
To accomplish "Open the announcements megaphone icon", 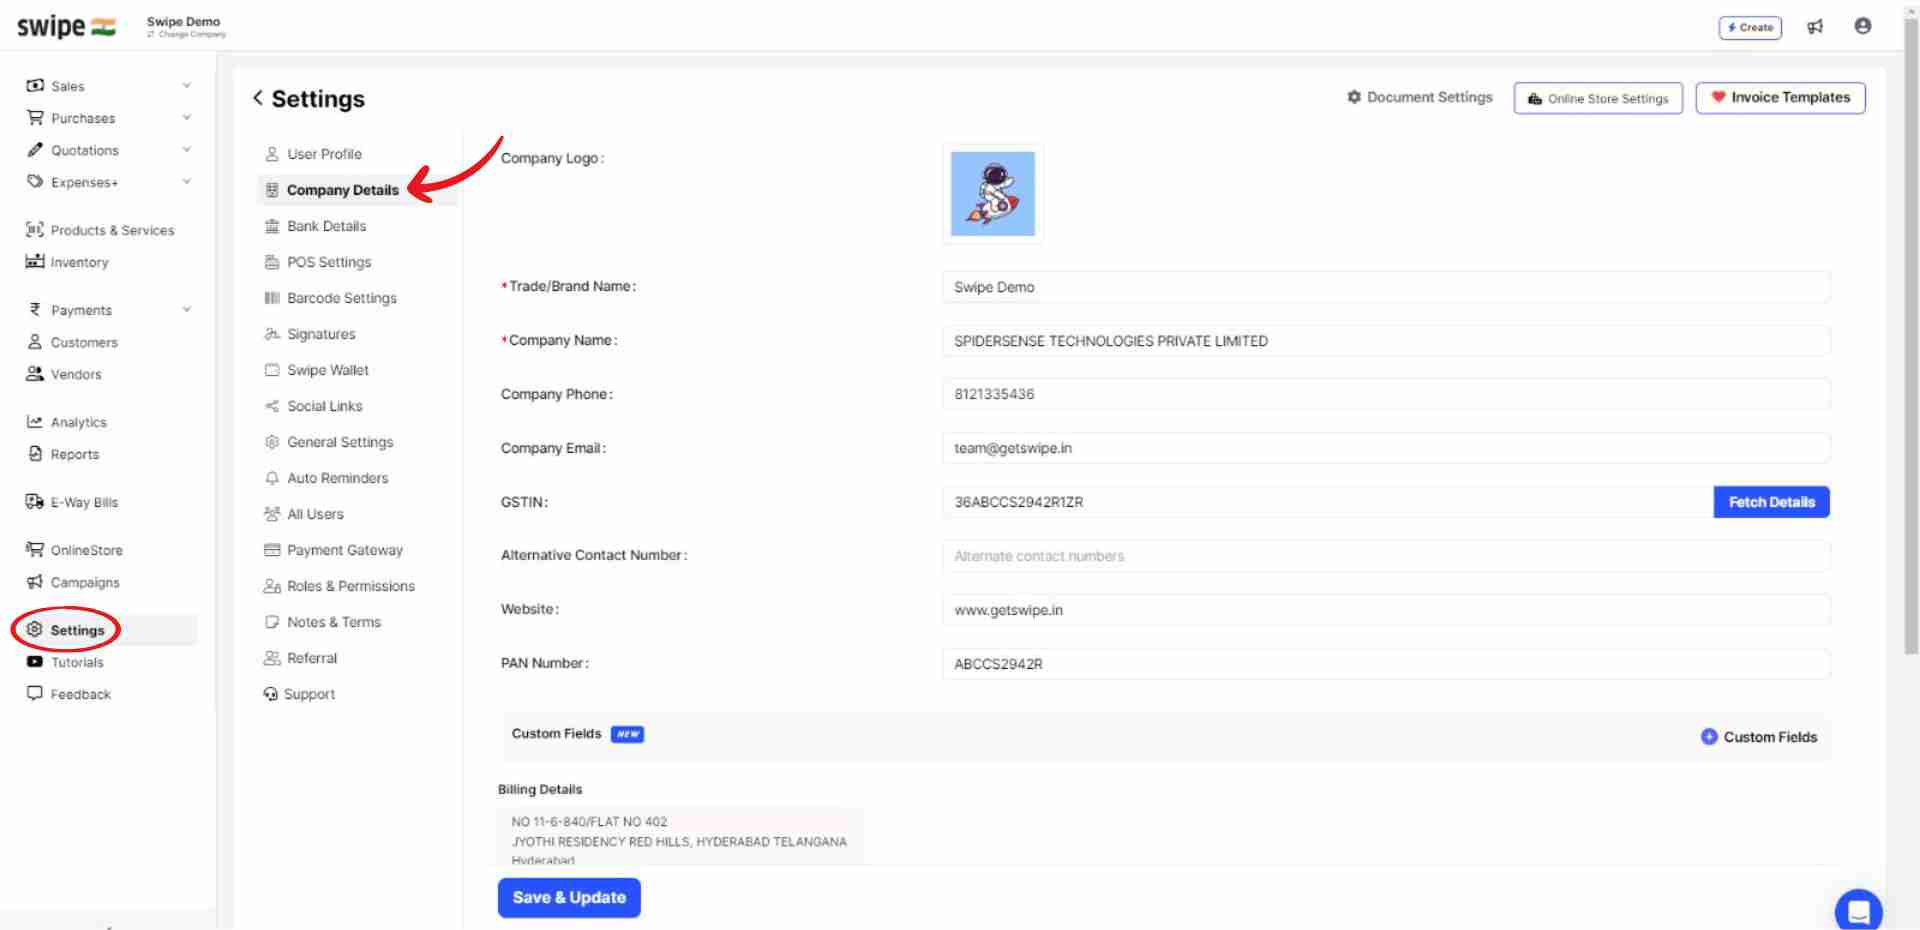I will tap(1815, 27).
